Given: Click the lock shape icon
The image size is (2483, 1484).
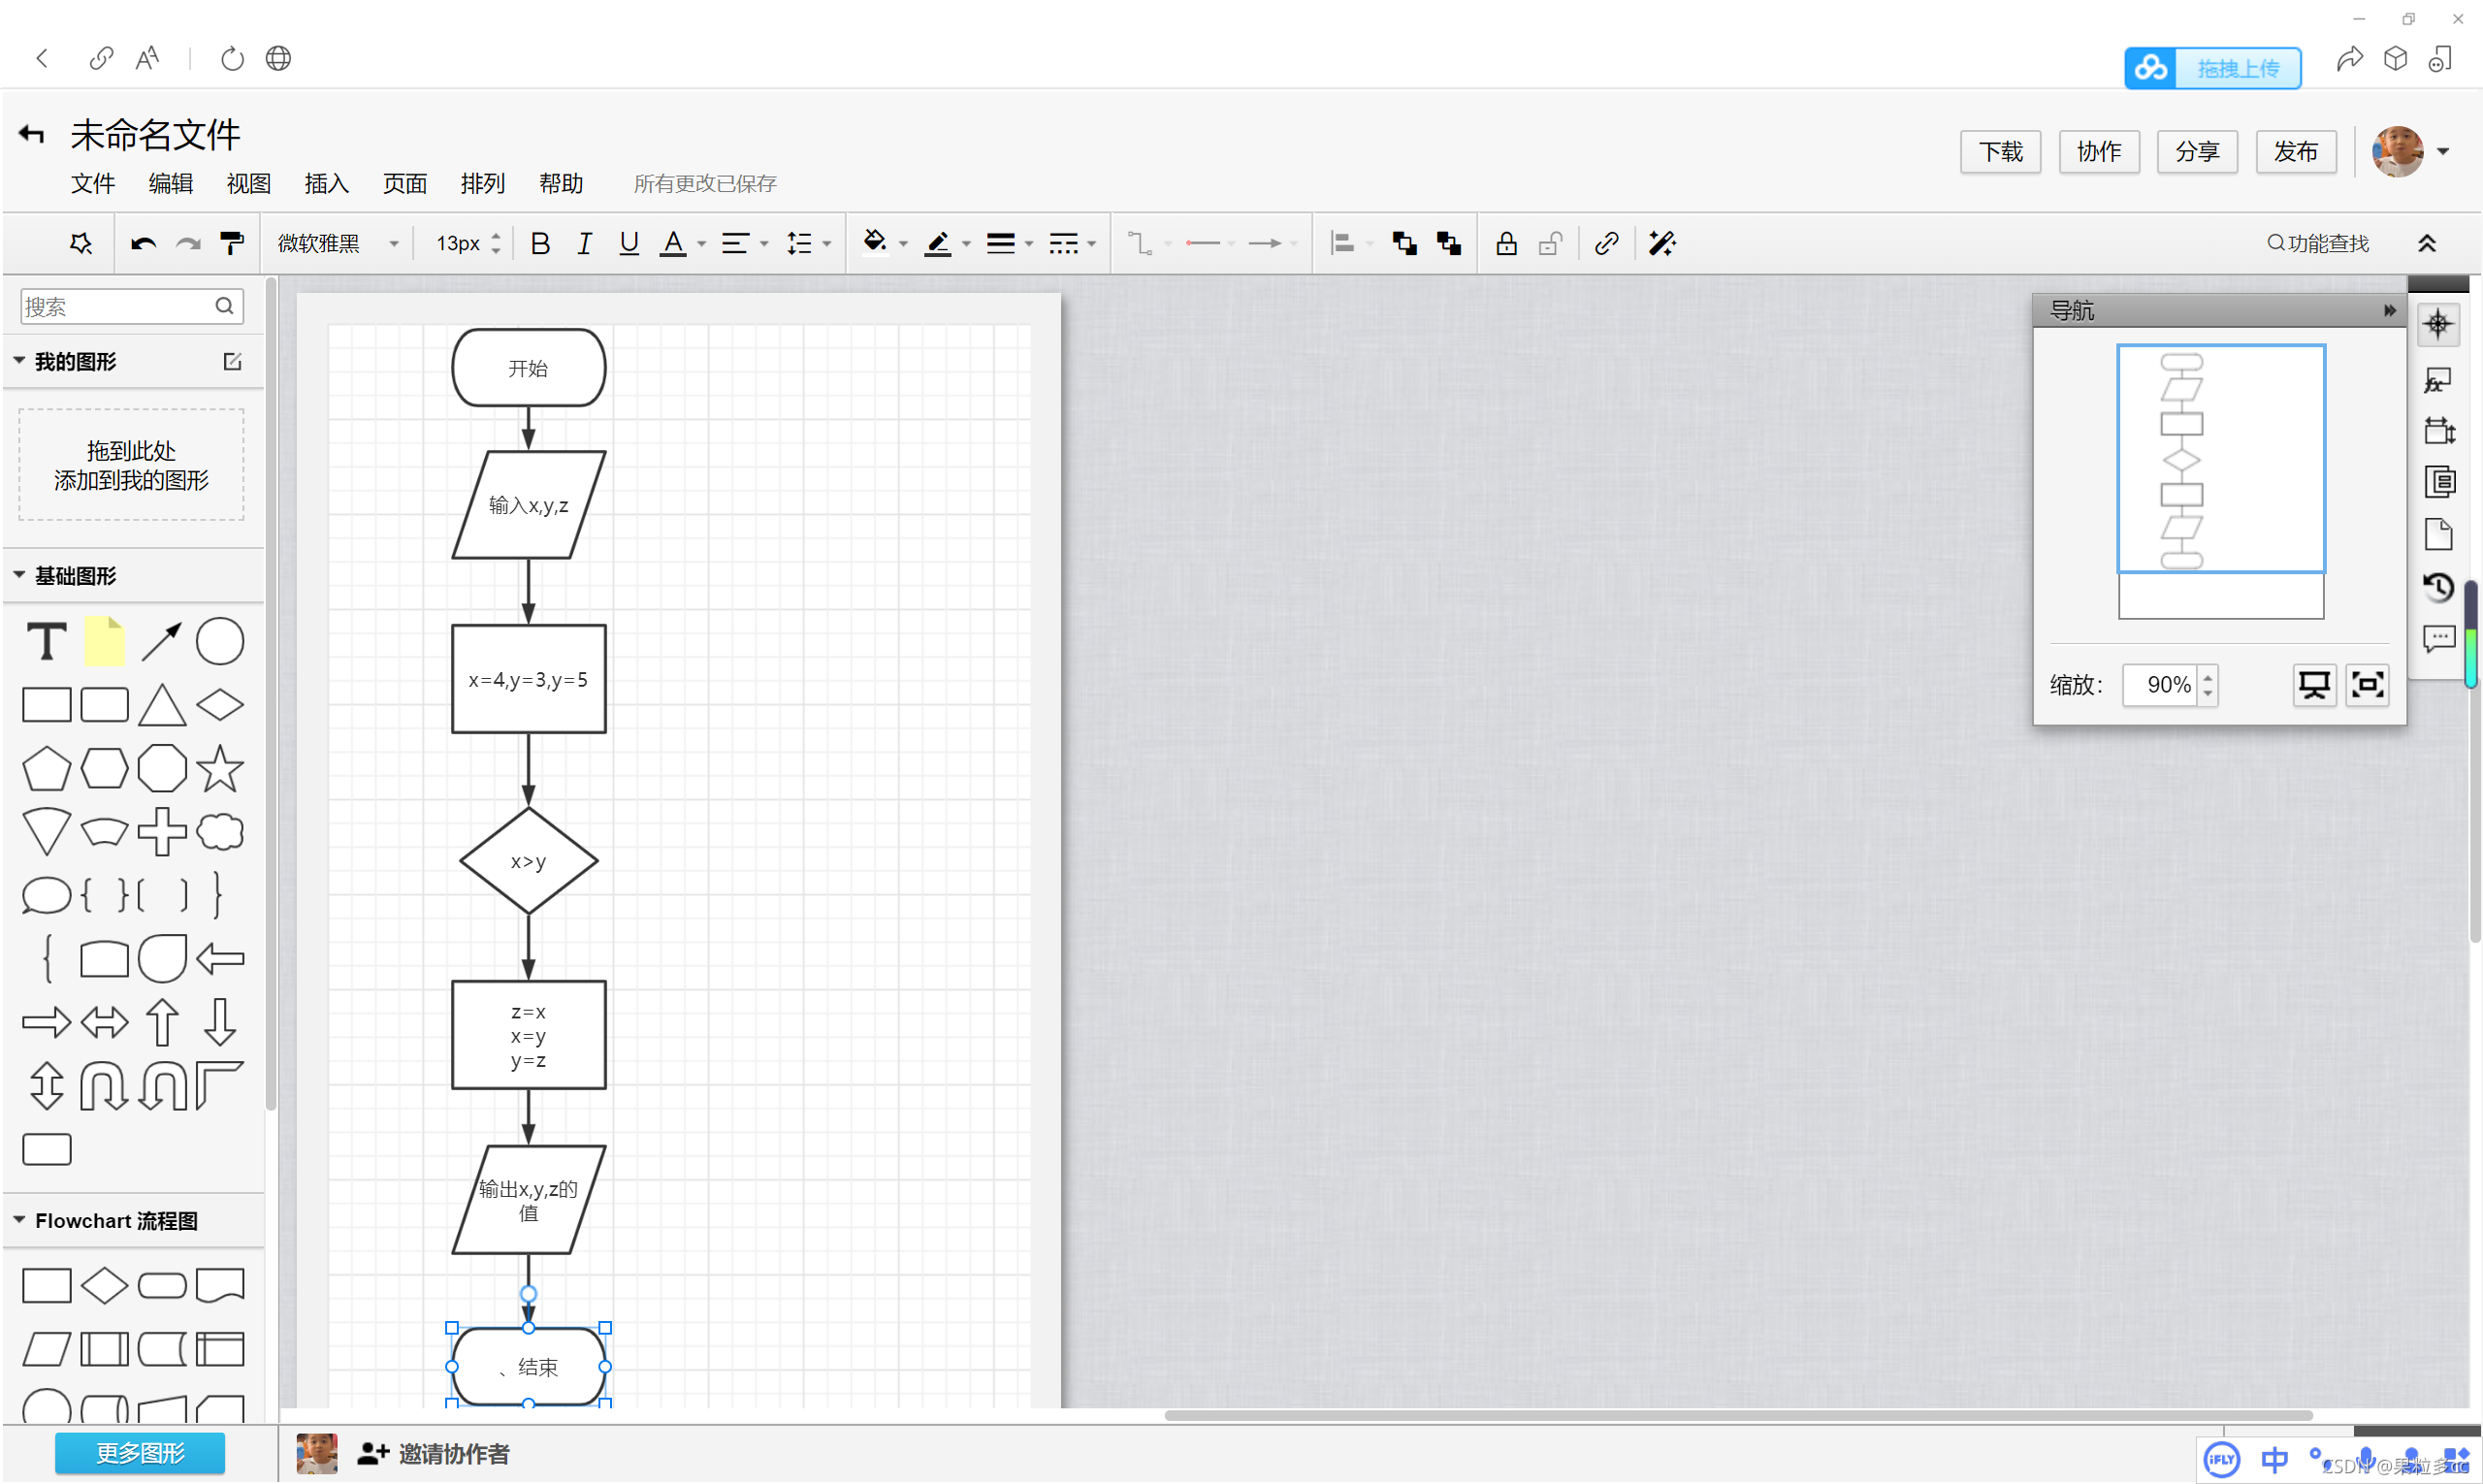Looking at the screenshot, I should [x=1506, y=243].
